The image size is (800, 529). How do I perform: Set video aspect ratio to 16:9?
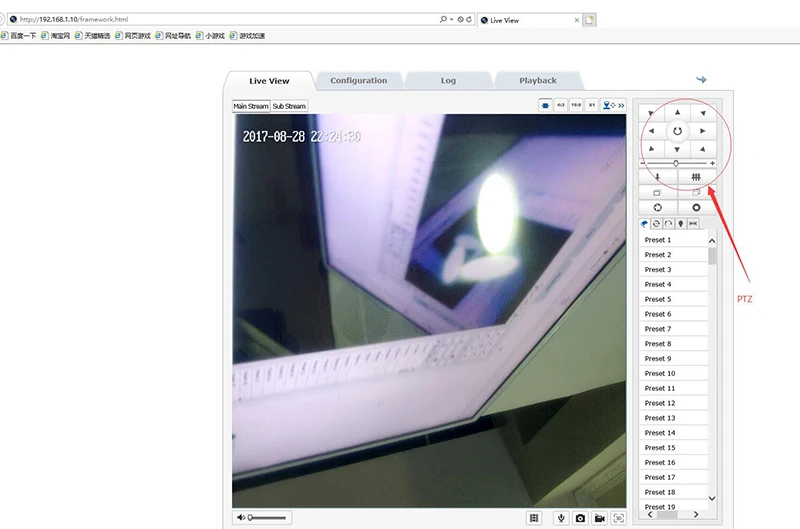(576, 105)
